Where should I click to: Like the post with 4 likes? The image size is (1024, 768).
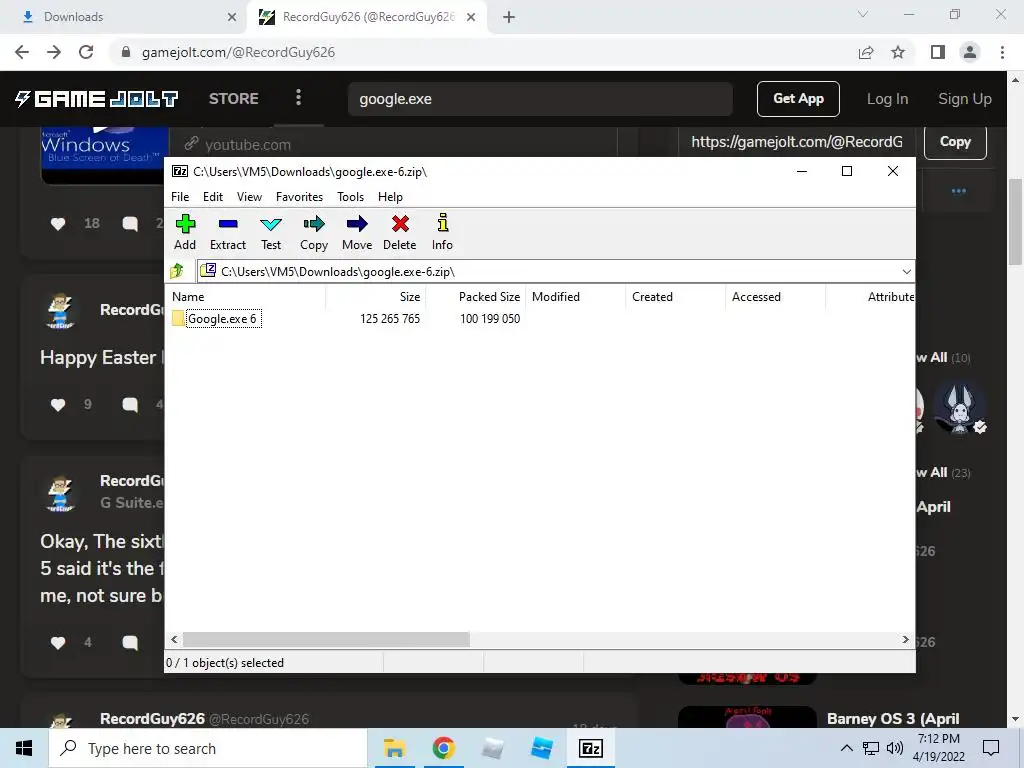click(x=58, y=643)
